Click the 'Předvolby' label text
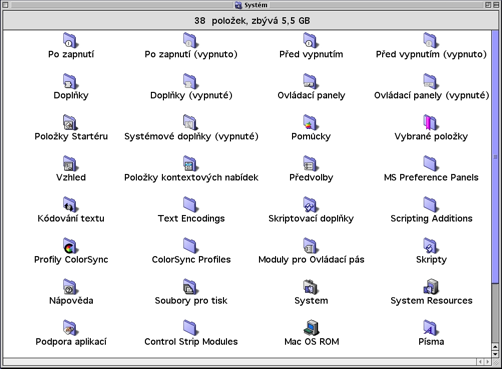The width and height of the screenshot is (502, 369). [311, 177]
